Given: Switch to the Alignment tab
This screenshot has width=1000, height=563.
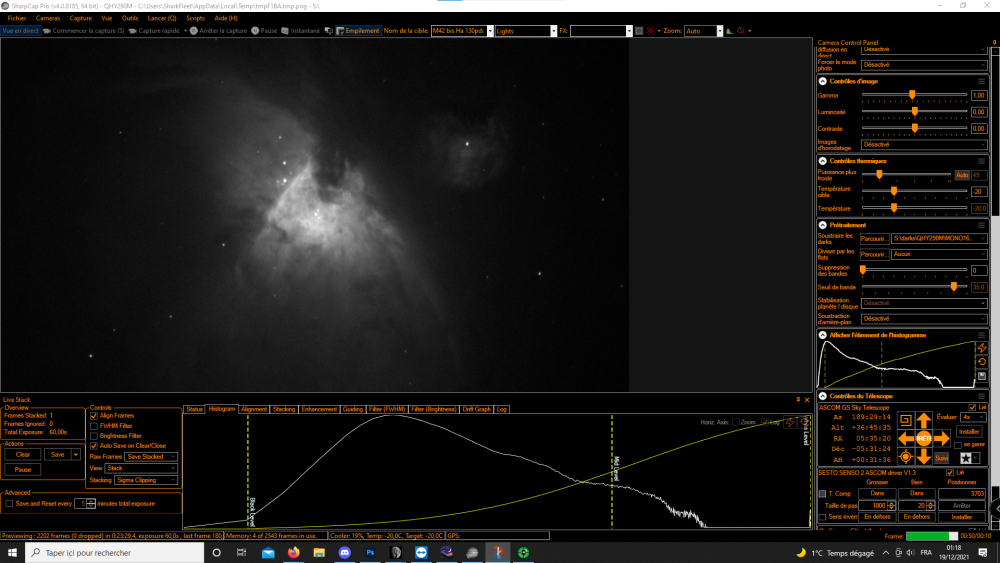Looking at the screenshot, I should pyautogui.click(x=254, y=409).
